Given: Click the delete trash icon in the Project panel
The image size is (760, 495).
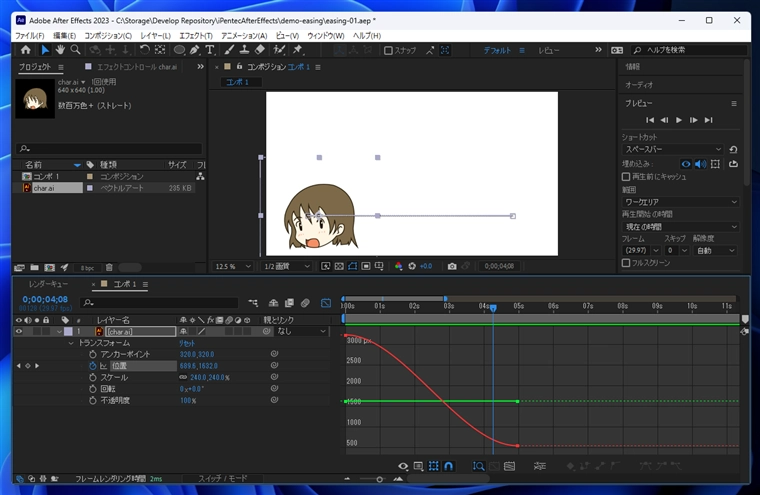Looking at the screenshot, I should pyautogui.click(x=110, y=267).
